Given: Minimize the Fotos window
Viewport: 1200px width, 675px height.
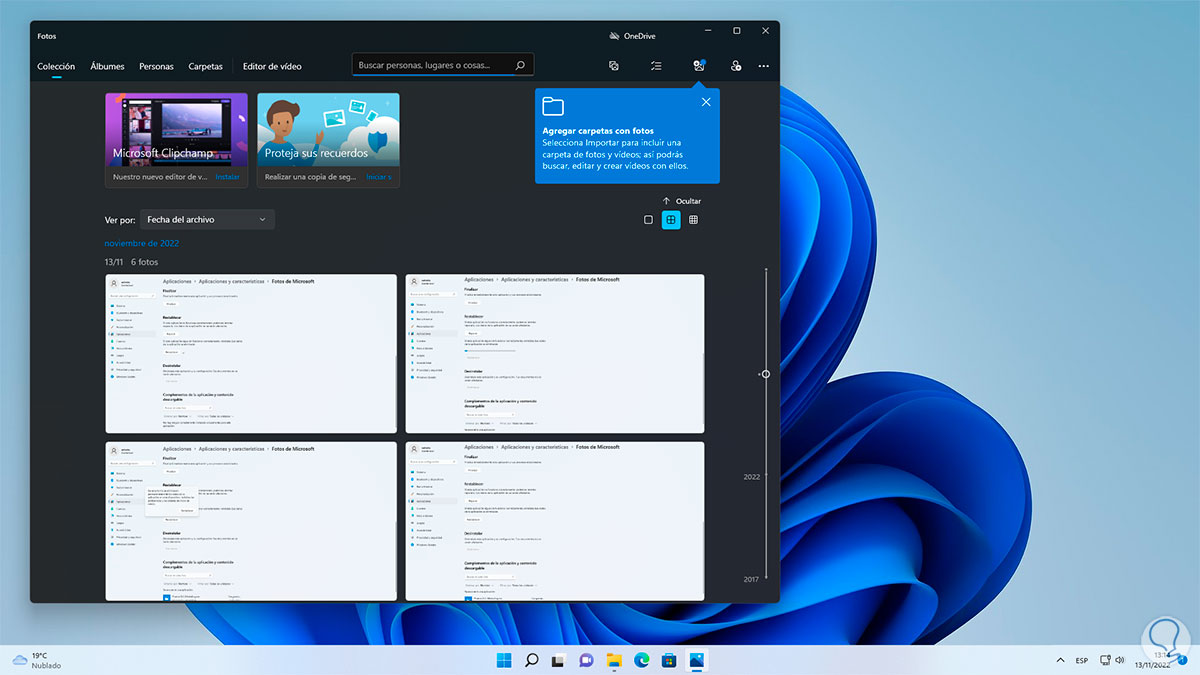Looking at the screenshot, I should coord(707,31).
